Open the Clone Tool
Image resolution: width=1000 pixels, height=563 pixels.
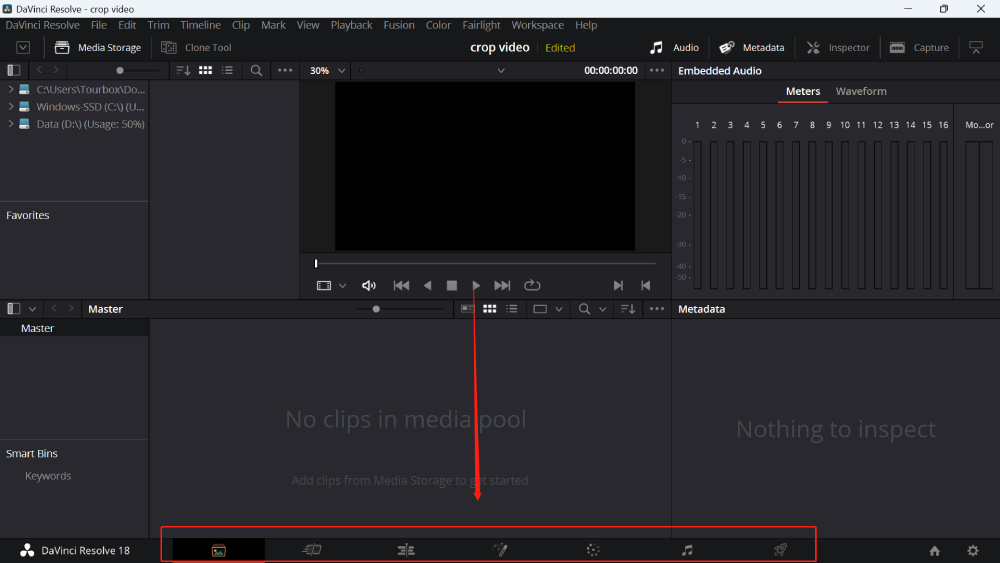coord(196,47)
